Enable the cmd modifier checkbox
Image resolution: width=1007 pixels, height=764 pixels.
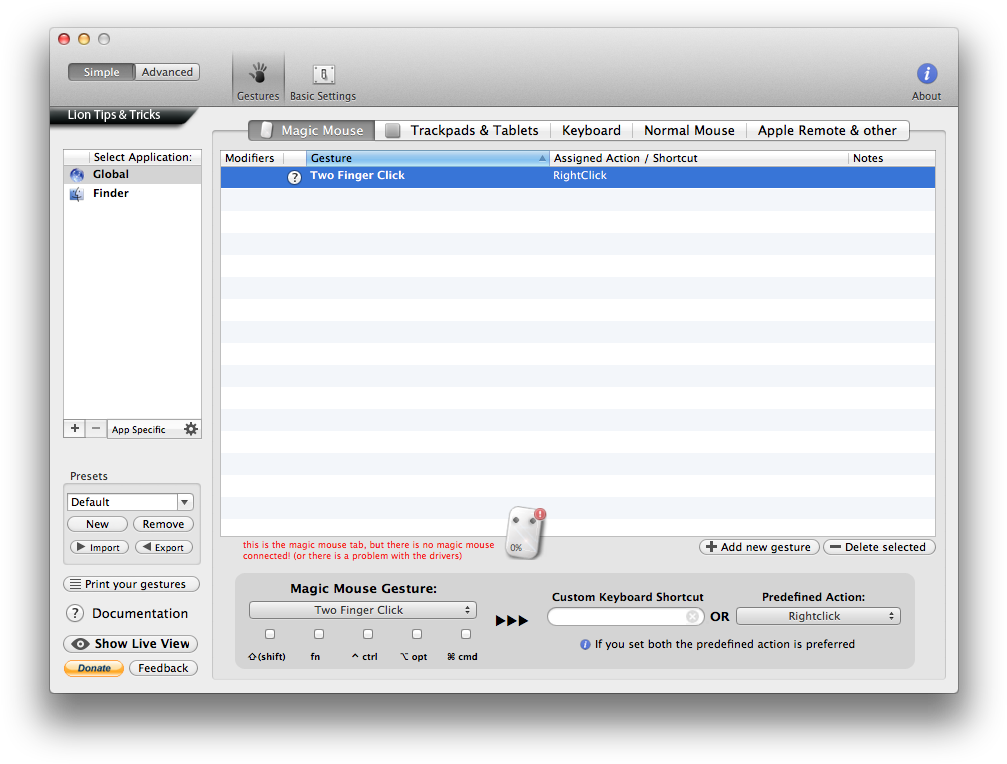click(x=466, y=634)
